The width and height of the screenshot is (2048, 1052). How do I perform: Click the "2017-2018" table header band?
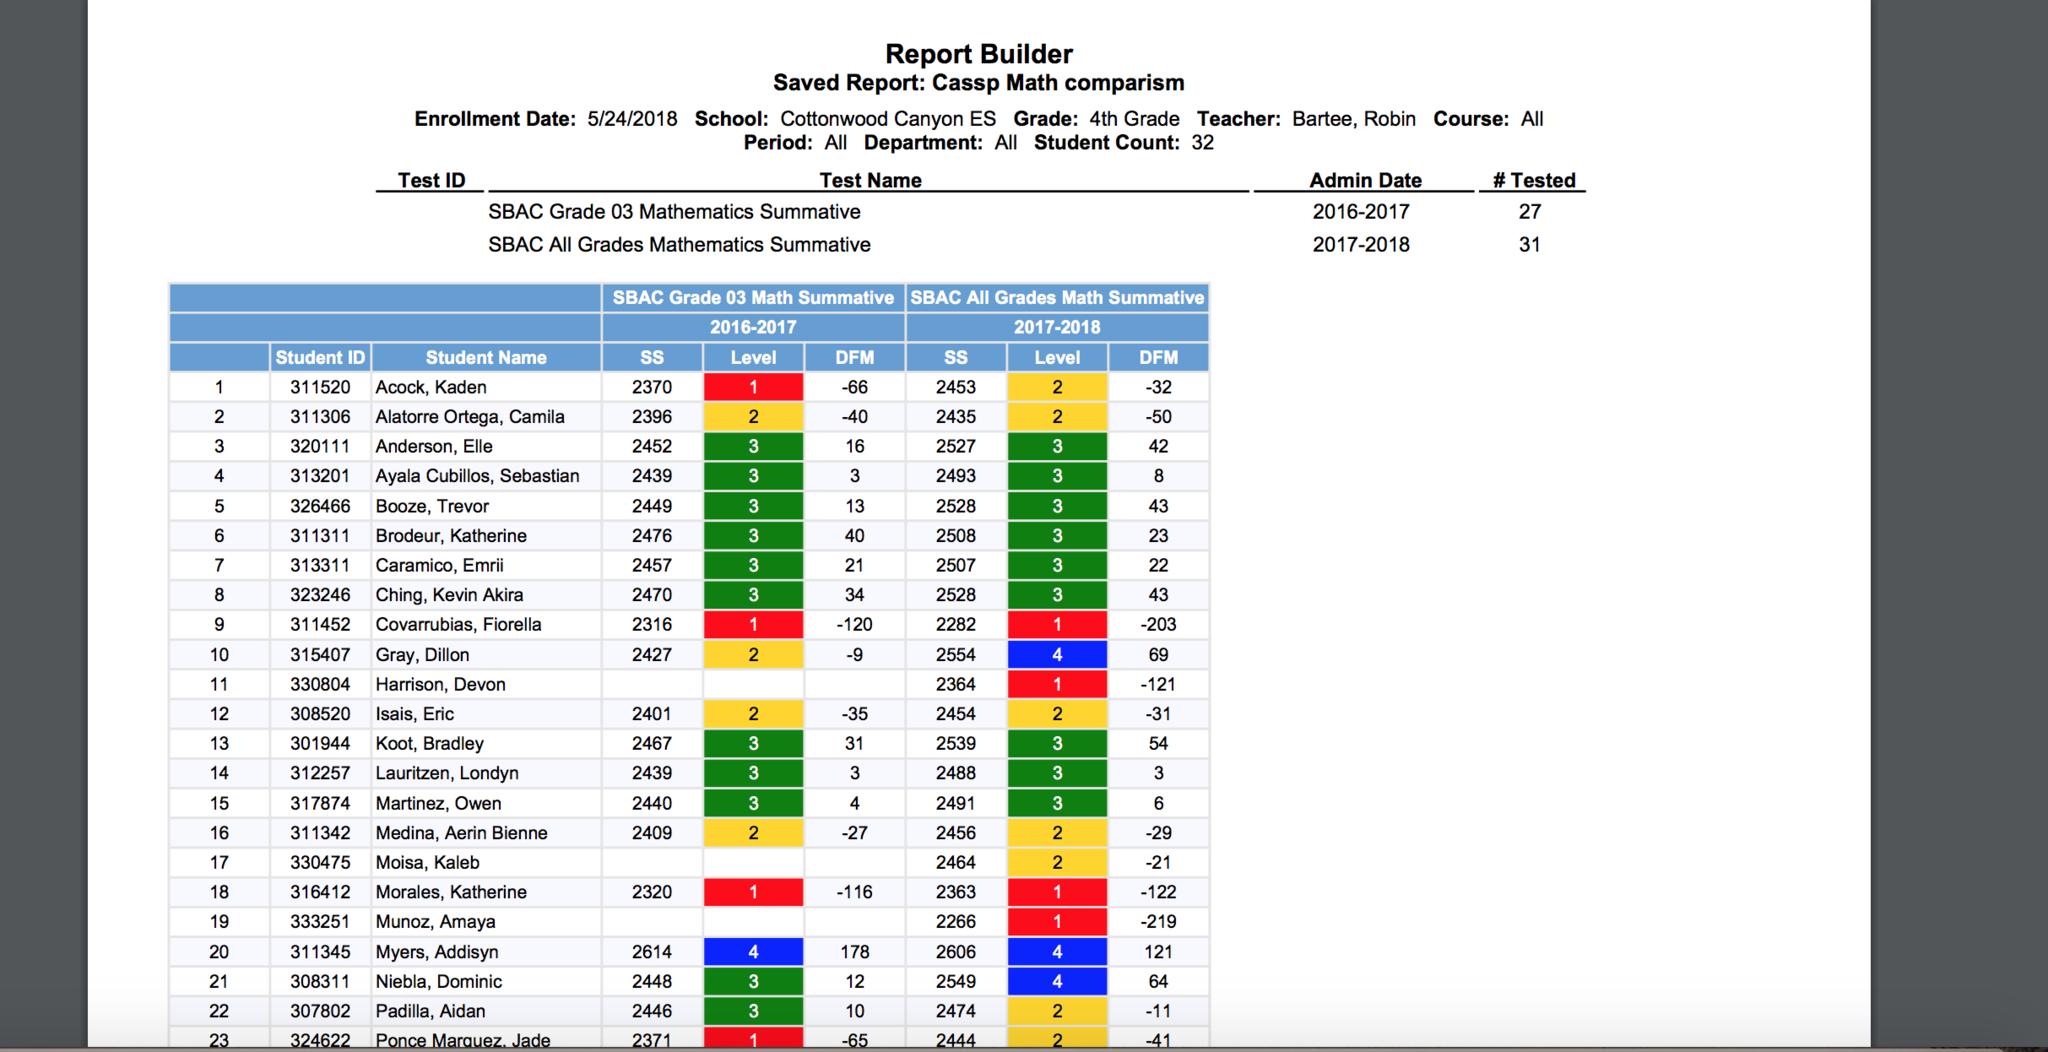pyautogui.click(x=1057, y=327)
